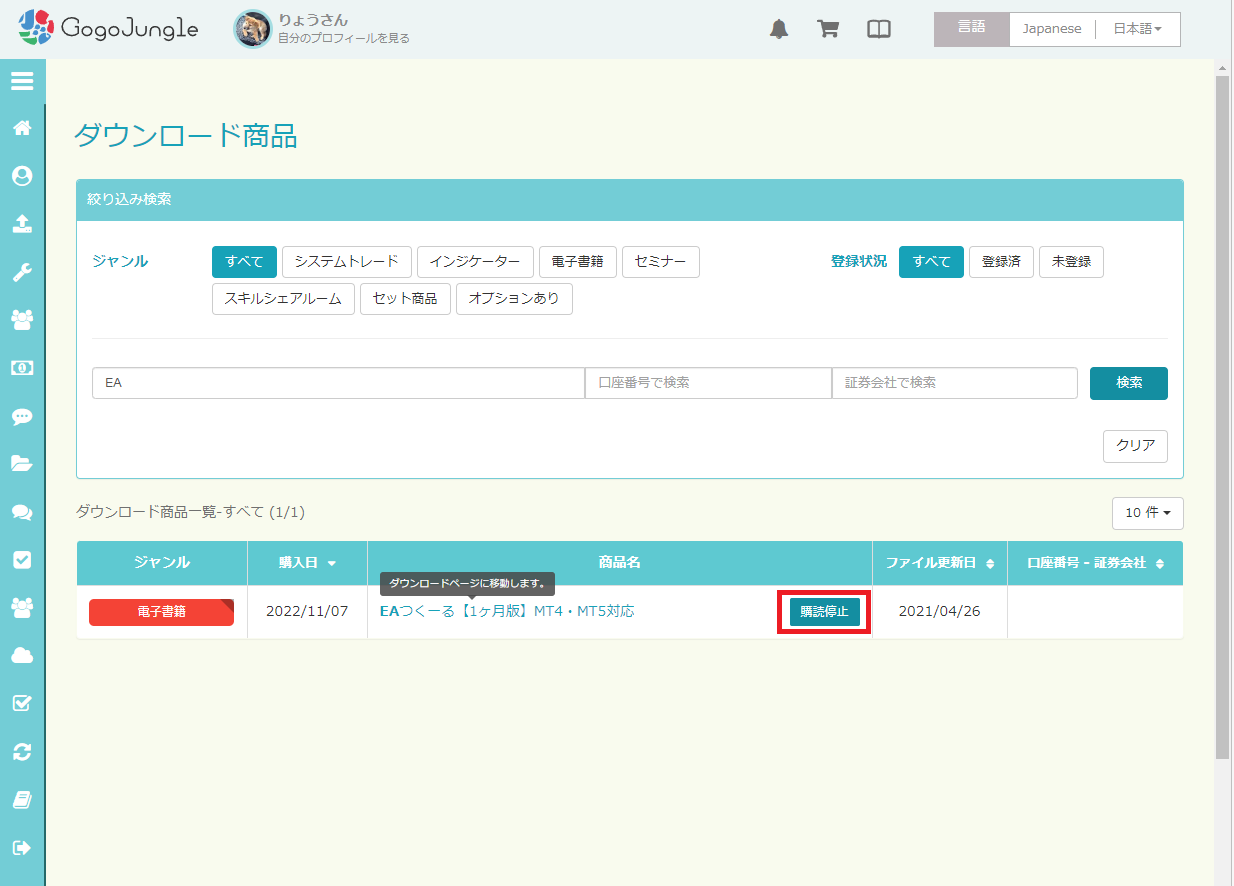Viewport: 1234px width, 886px height.
Task: Filter by 登録済 registration status
Action: (1001, 262)
